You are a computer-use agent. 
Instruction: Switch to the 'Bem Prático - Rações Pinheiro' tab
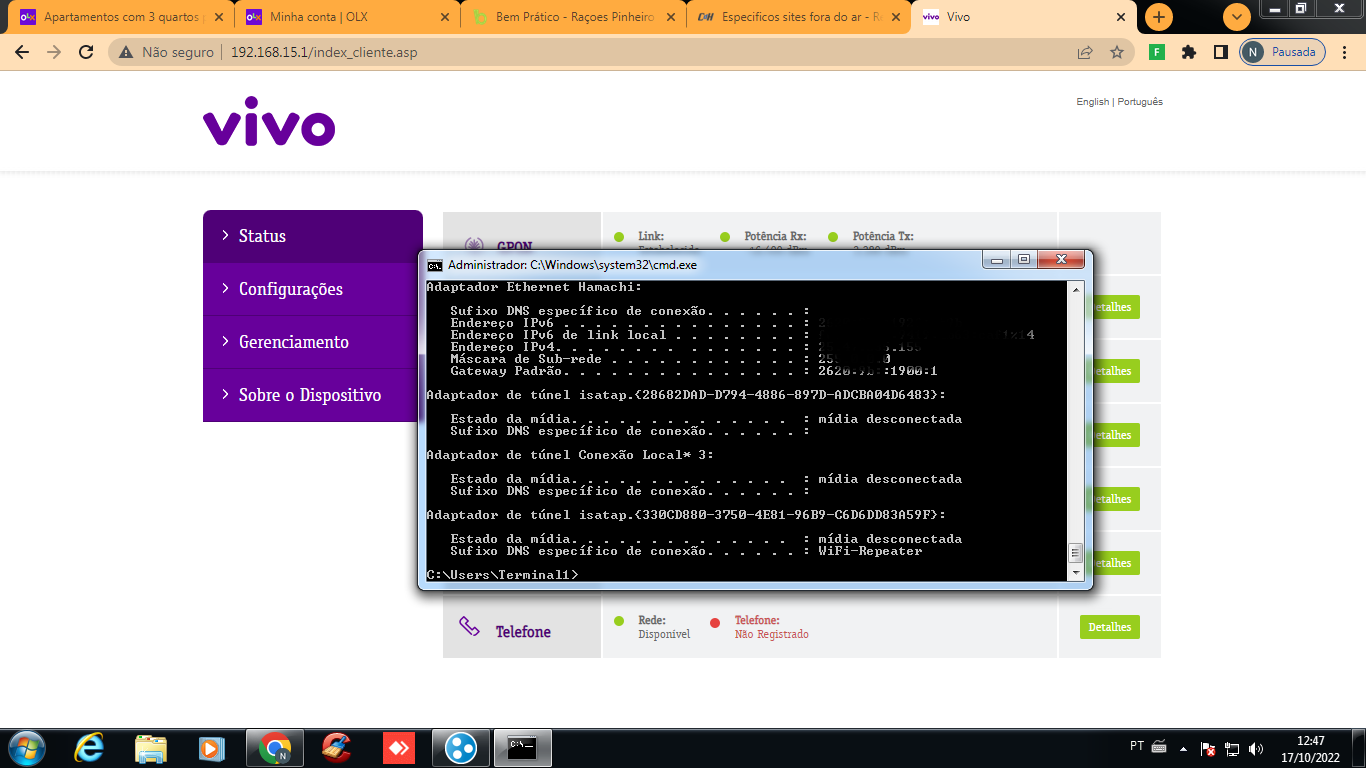click(574, 17)
